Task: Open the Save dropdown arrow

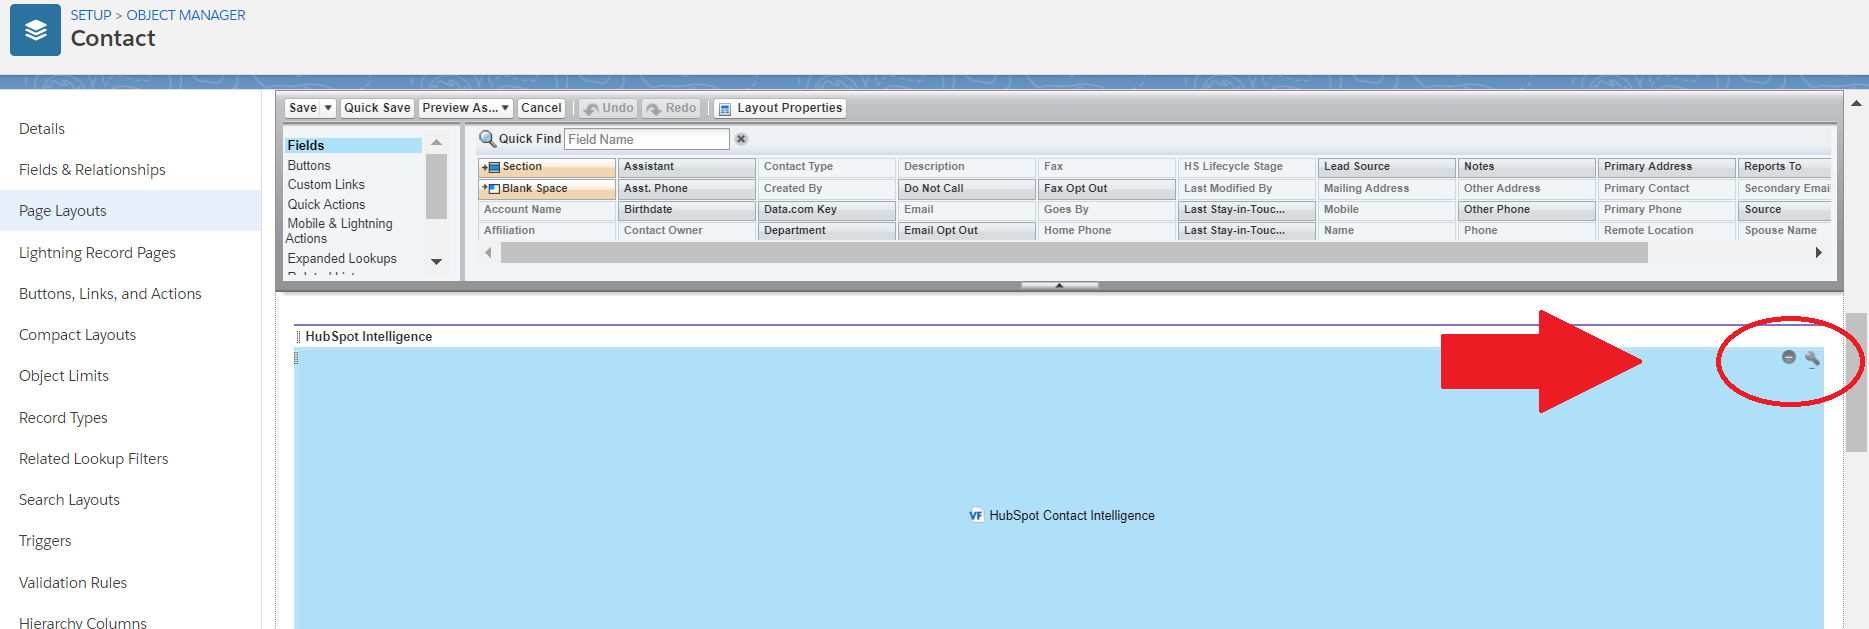Action: [328, 108]
